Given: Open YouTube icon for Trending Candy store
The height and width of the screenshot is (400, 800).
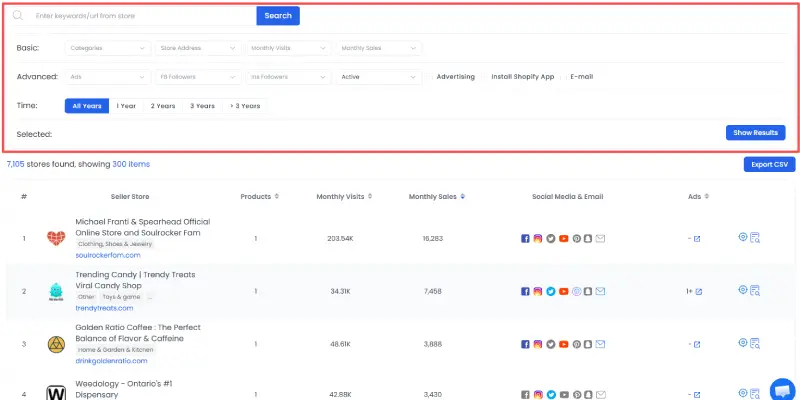Looking at the screenshot, I should 563,291.
